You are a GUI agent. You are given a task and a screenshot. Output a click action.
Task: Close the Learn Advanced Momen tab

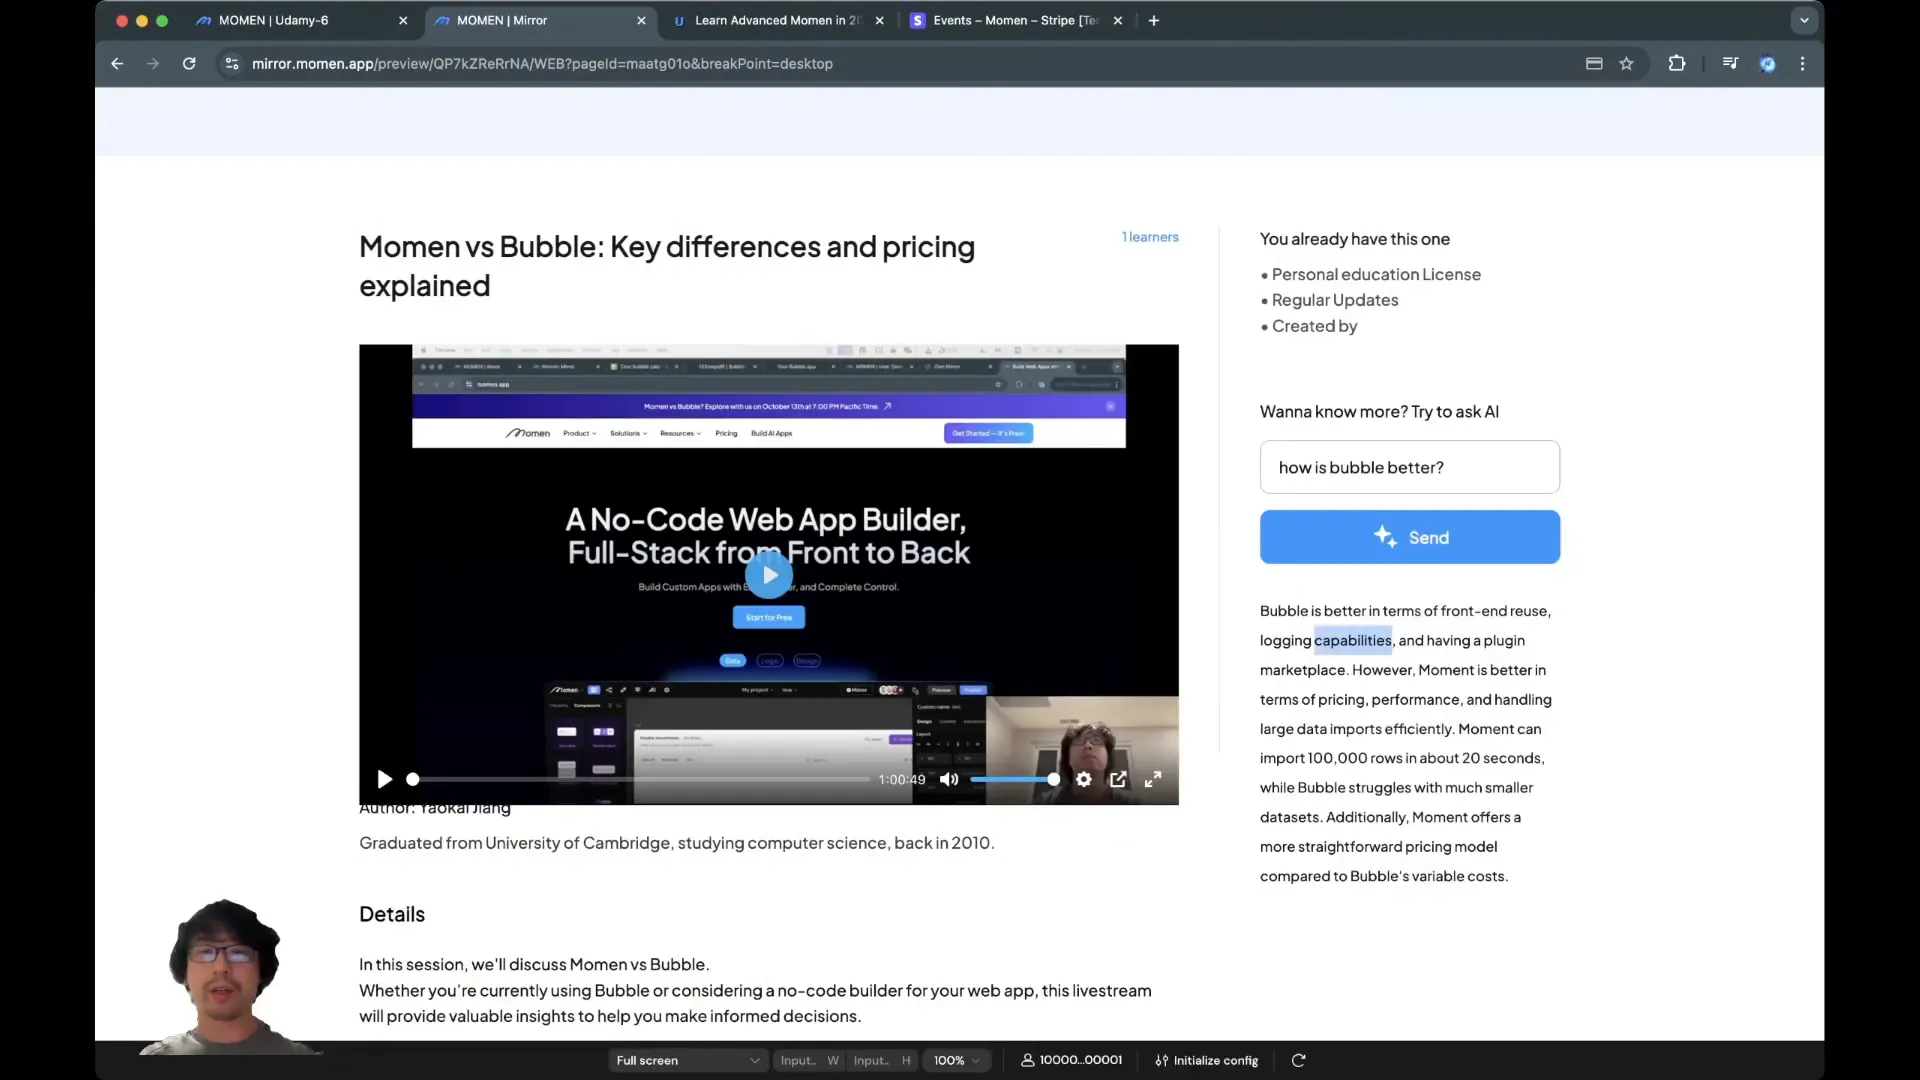tap(879, 20)
